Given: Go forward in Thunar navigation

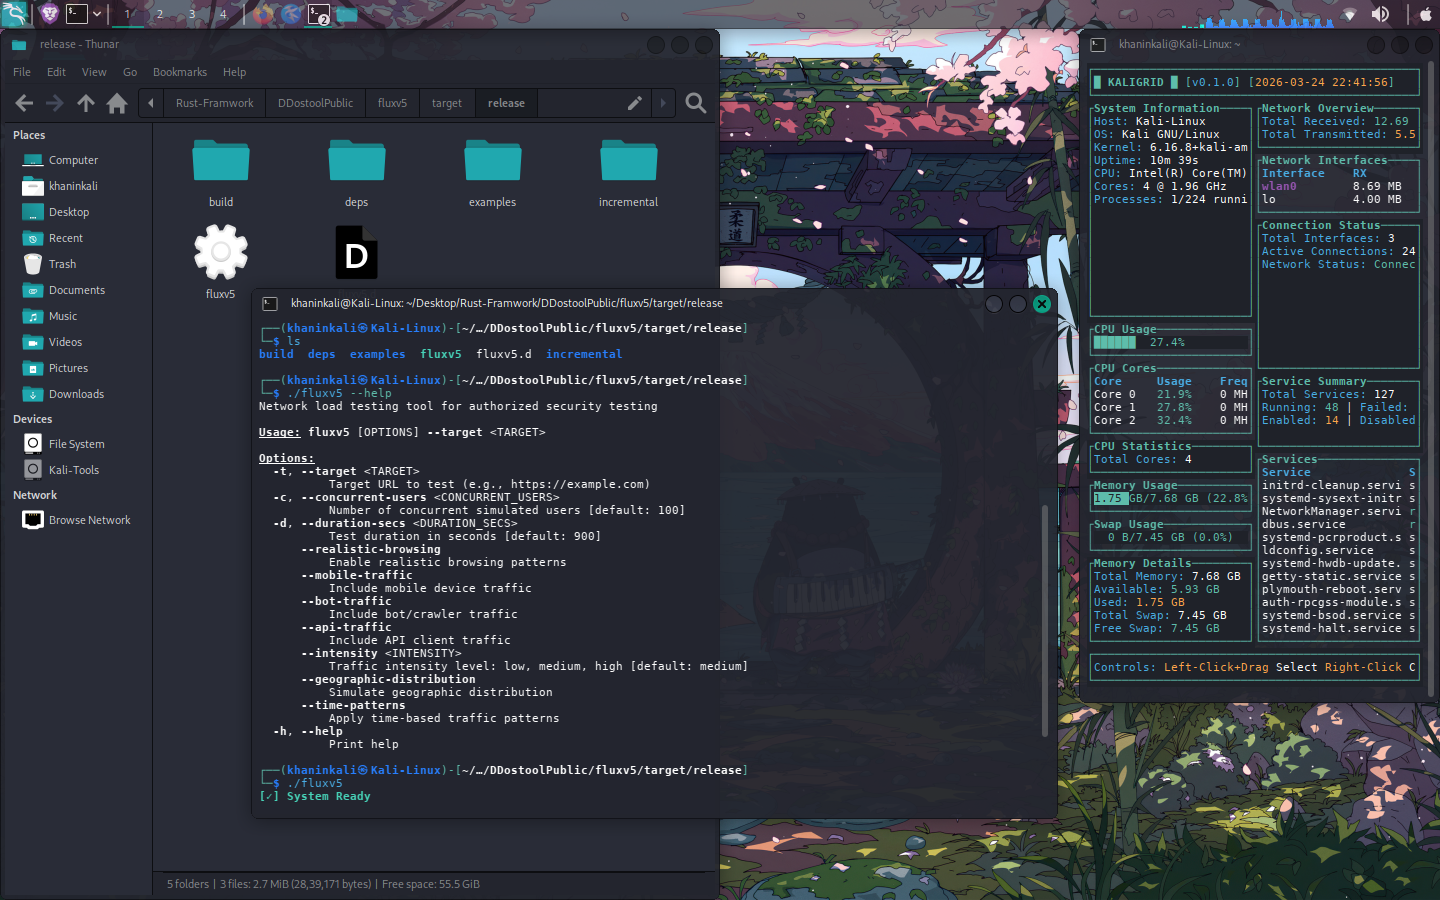Looking at the screenshot, I should pos(55,103).
